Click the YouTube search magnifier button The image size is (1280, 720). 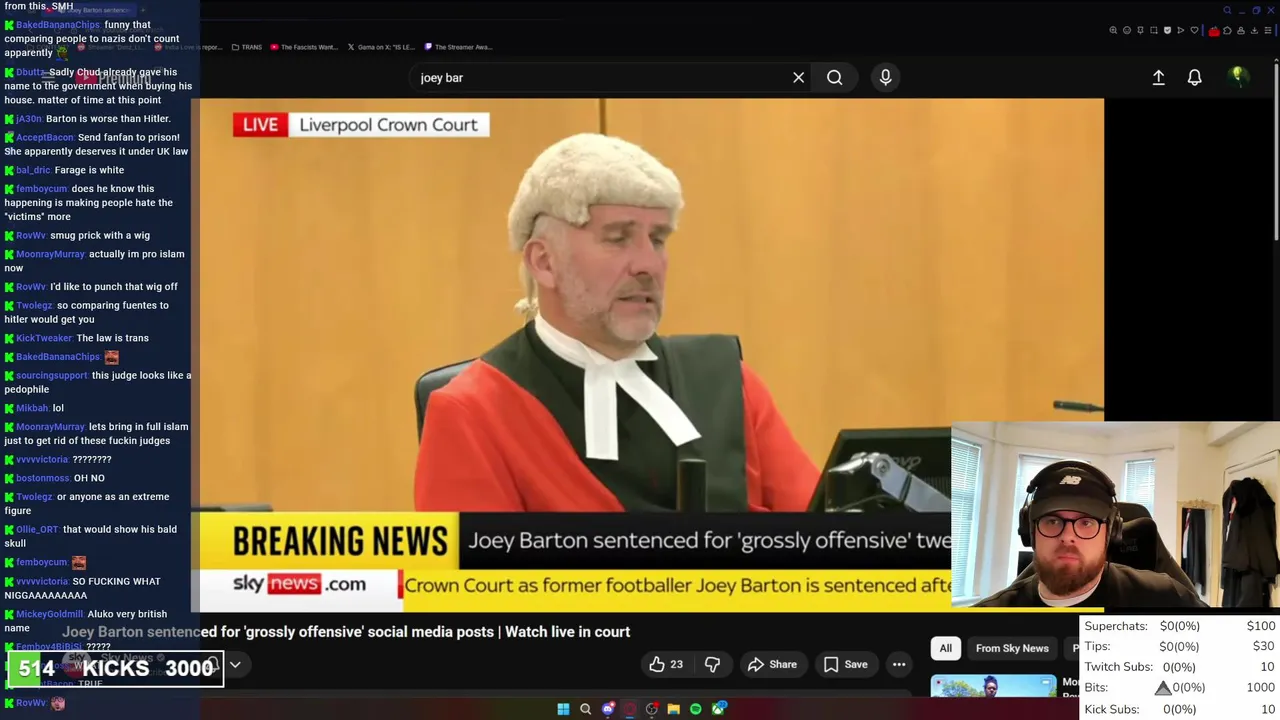pos(834,78)
